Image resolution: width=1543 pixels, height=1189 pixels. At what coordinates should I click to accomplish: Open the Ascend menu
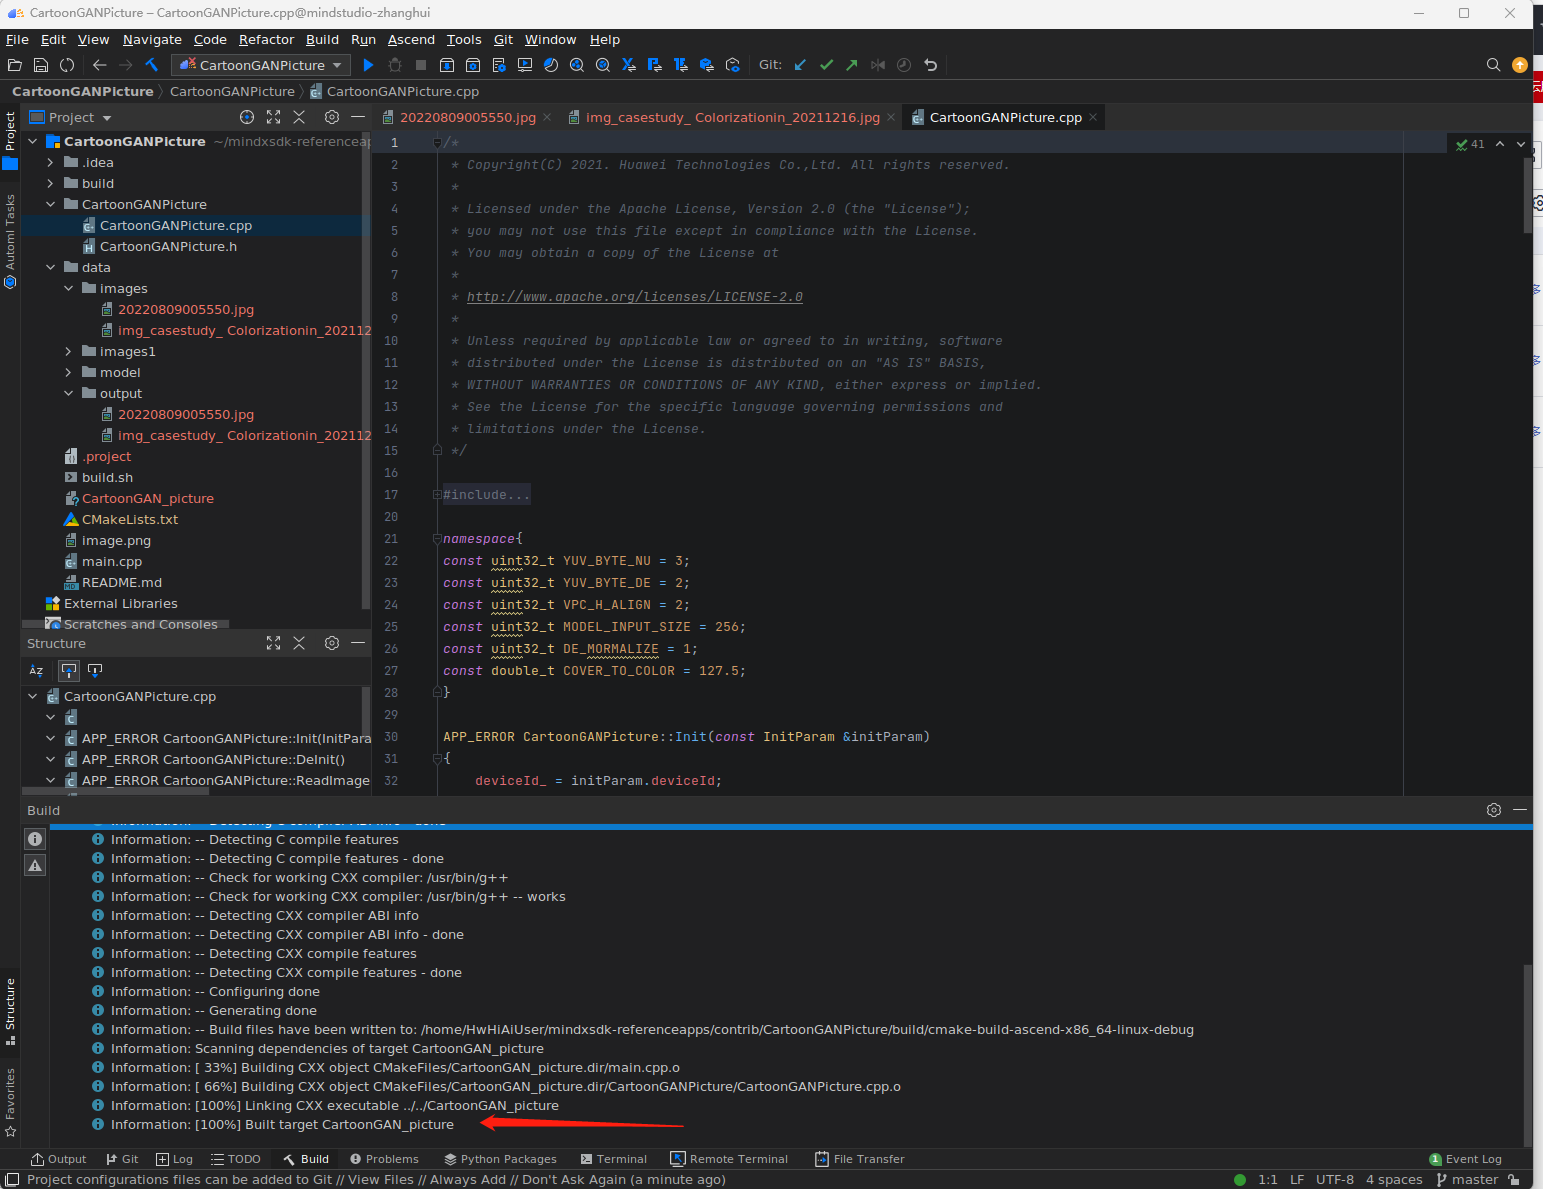[411, 40]
